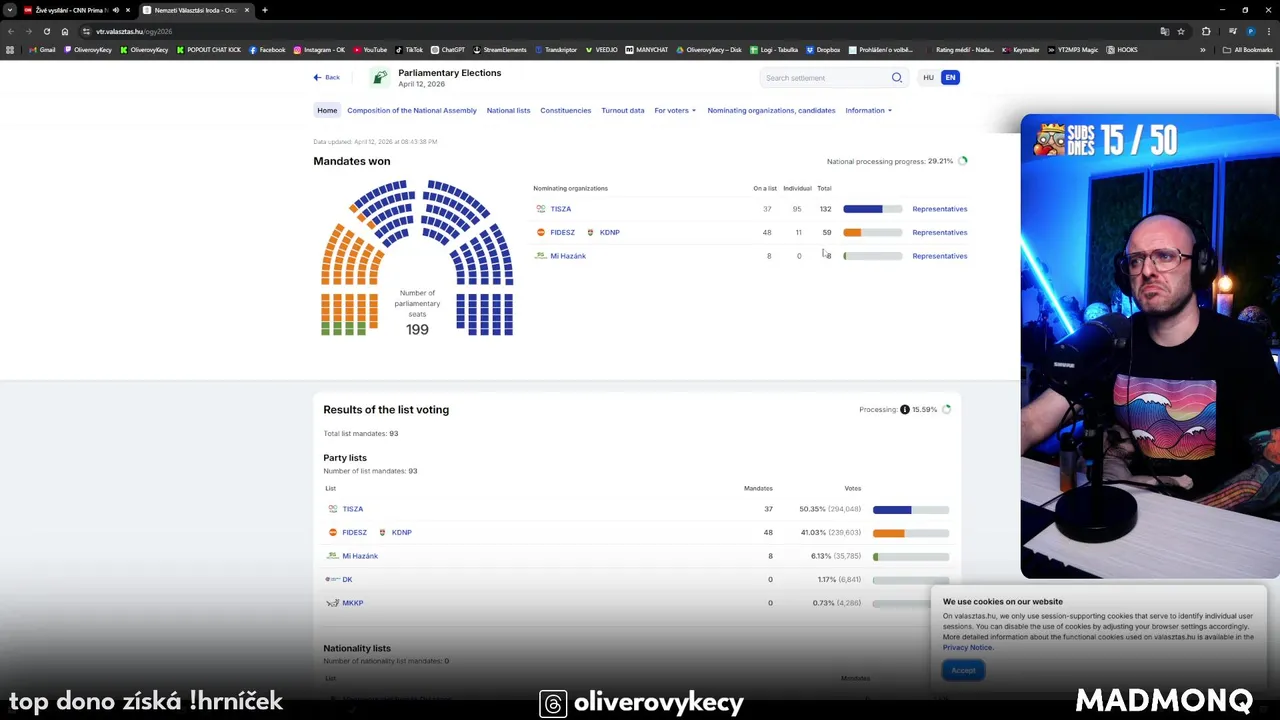Open Representatives link for FIDESZ KDNP

(940, 232)
